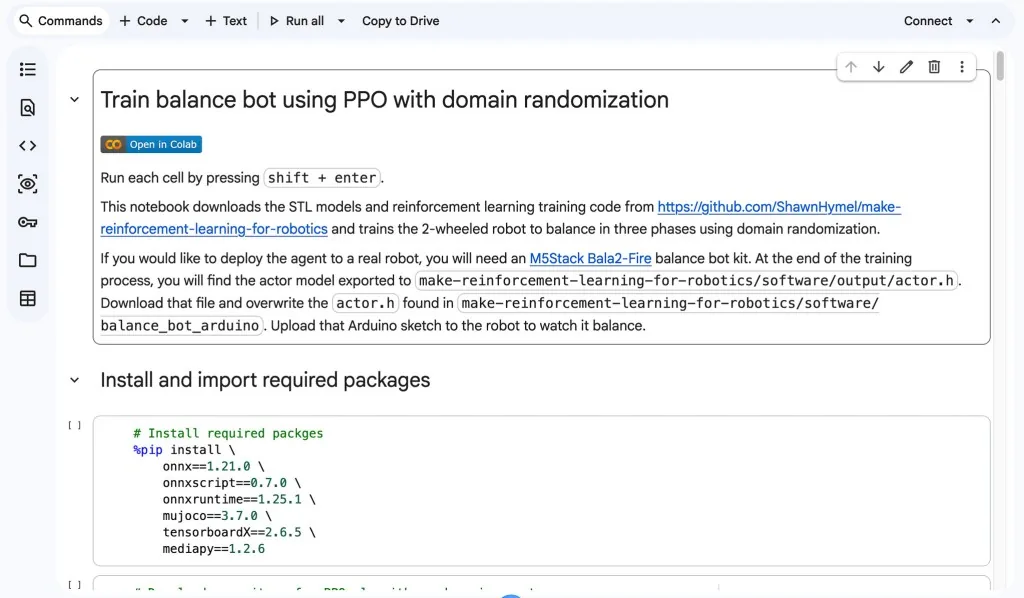This screenshot has width=1024, height=598.
Task: Add a new Text cell
Action: point(226,21)
